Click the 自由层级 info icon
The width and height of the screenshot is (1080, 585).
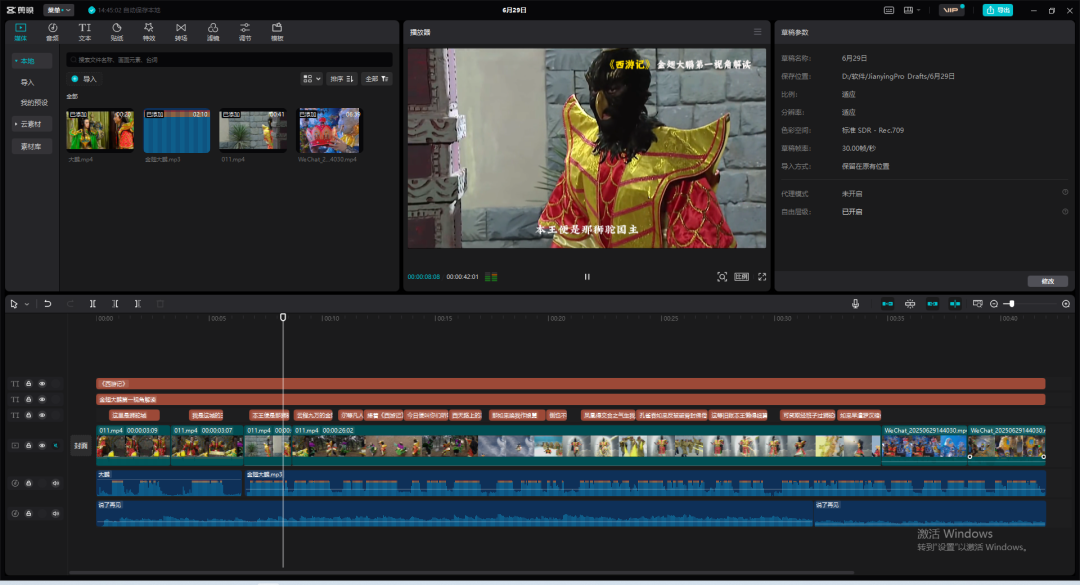[x=1065, y=212]
